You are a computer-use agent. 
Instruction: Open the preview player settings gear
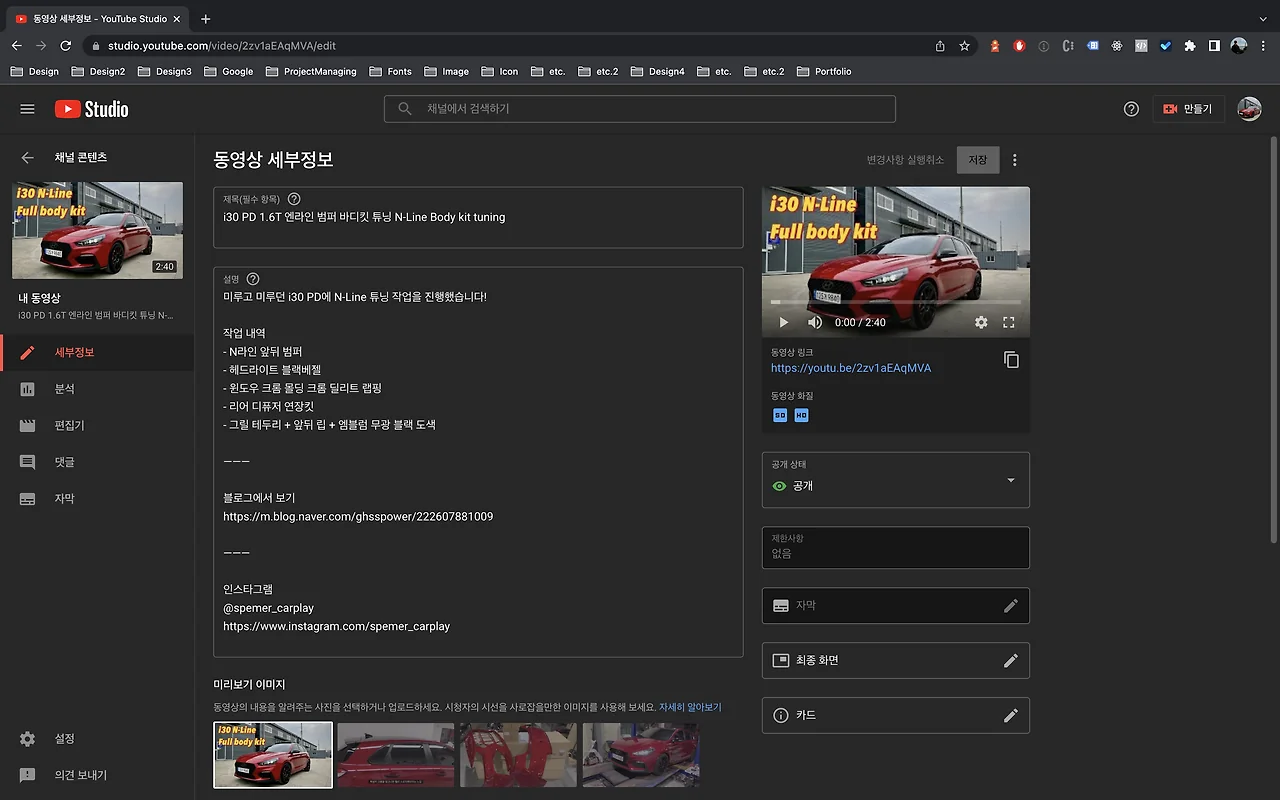point(982,322)
